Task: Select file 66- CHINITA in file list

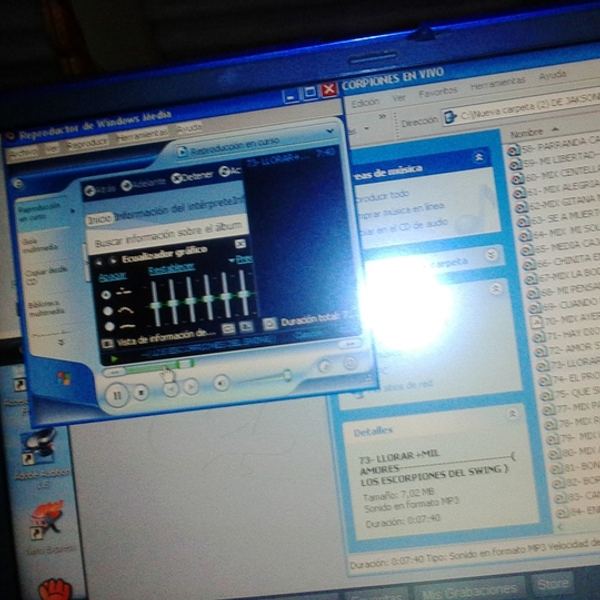Action: pos(563,261)
